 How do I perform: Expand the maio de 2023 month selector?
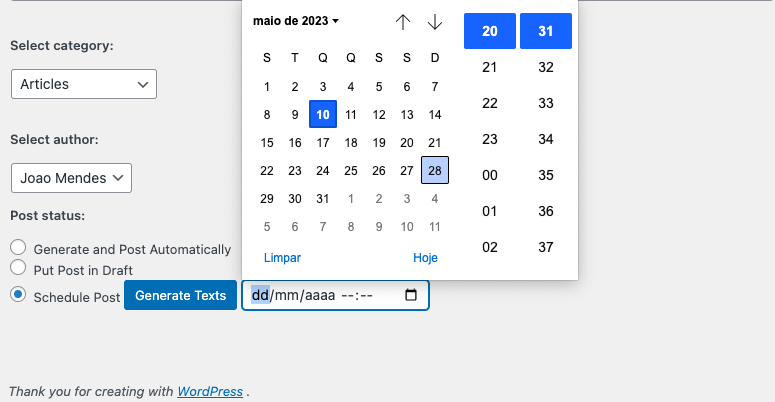click(x=296, y=20)
